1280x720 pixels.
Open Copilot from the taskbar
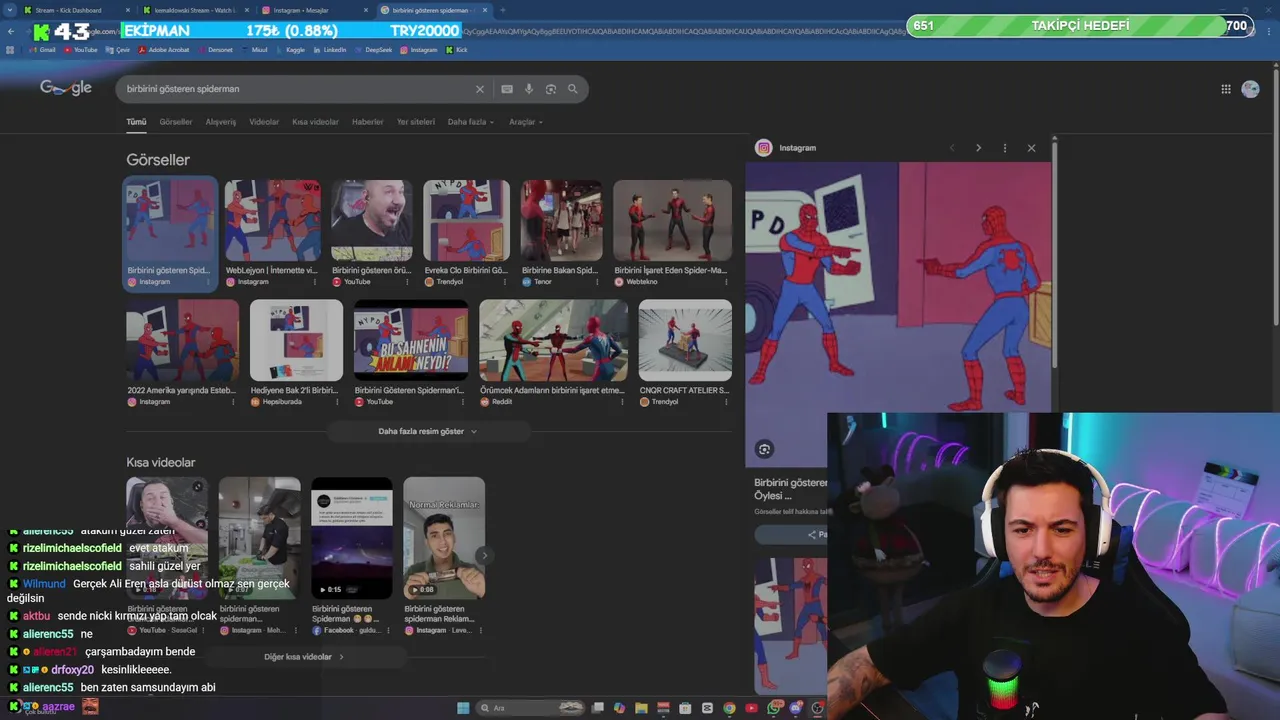point(619,708)
